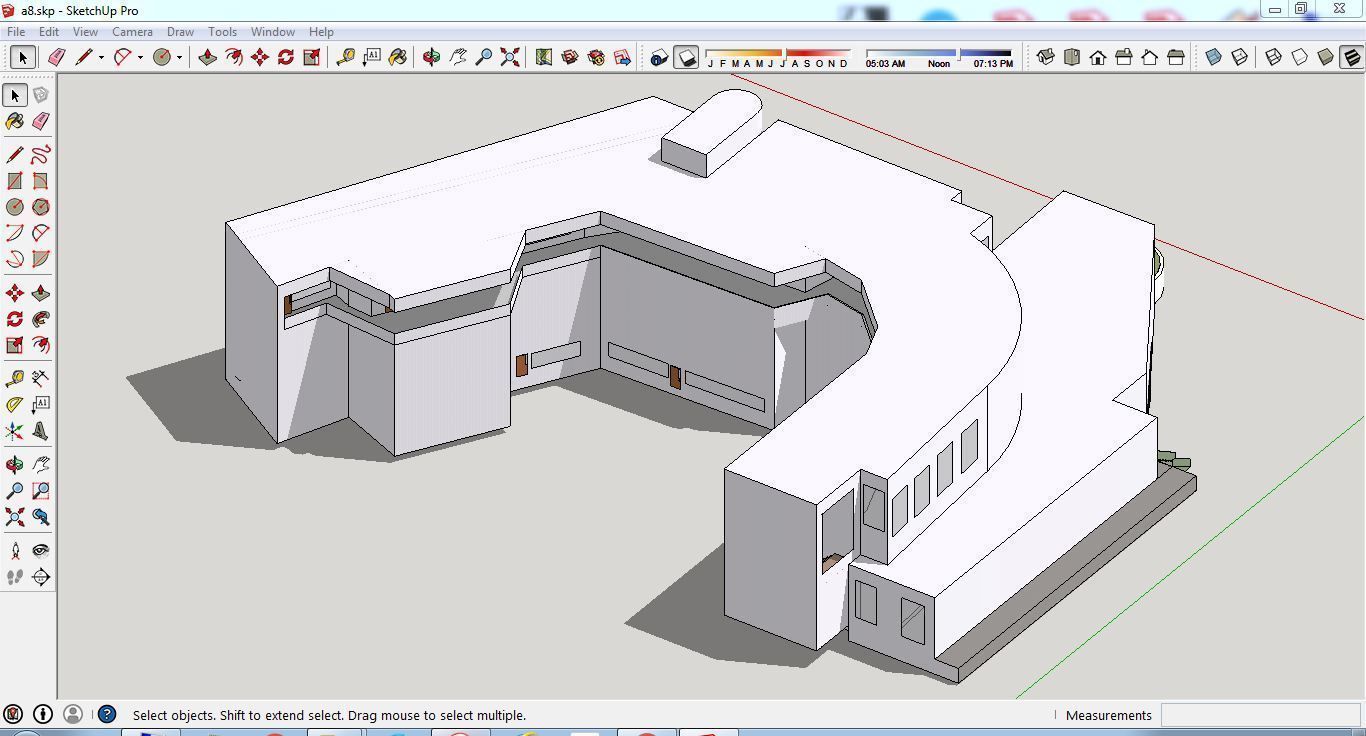Open the File menu
Screen dimensions: 1366x736
coord(17,32)
